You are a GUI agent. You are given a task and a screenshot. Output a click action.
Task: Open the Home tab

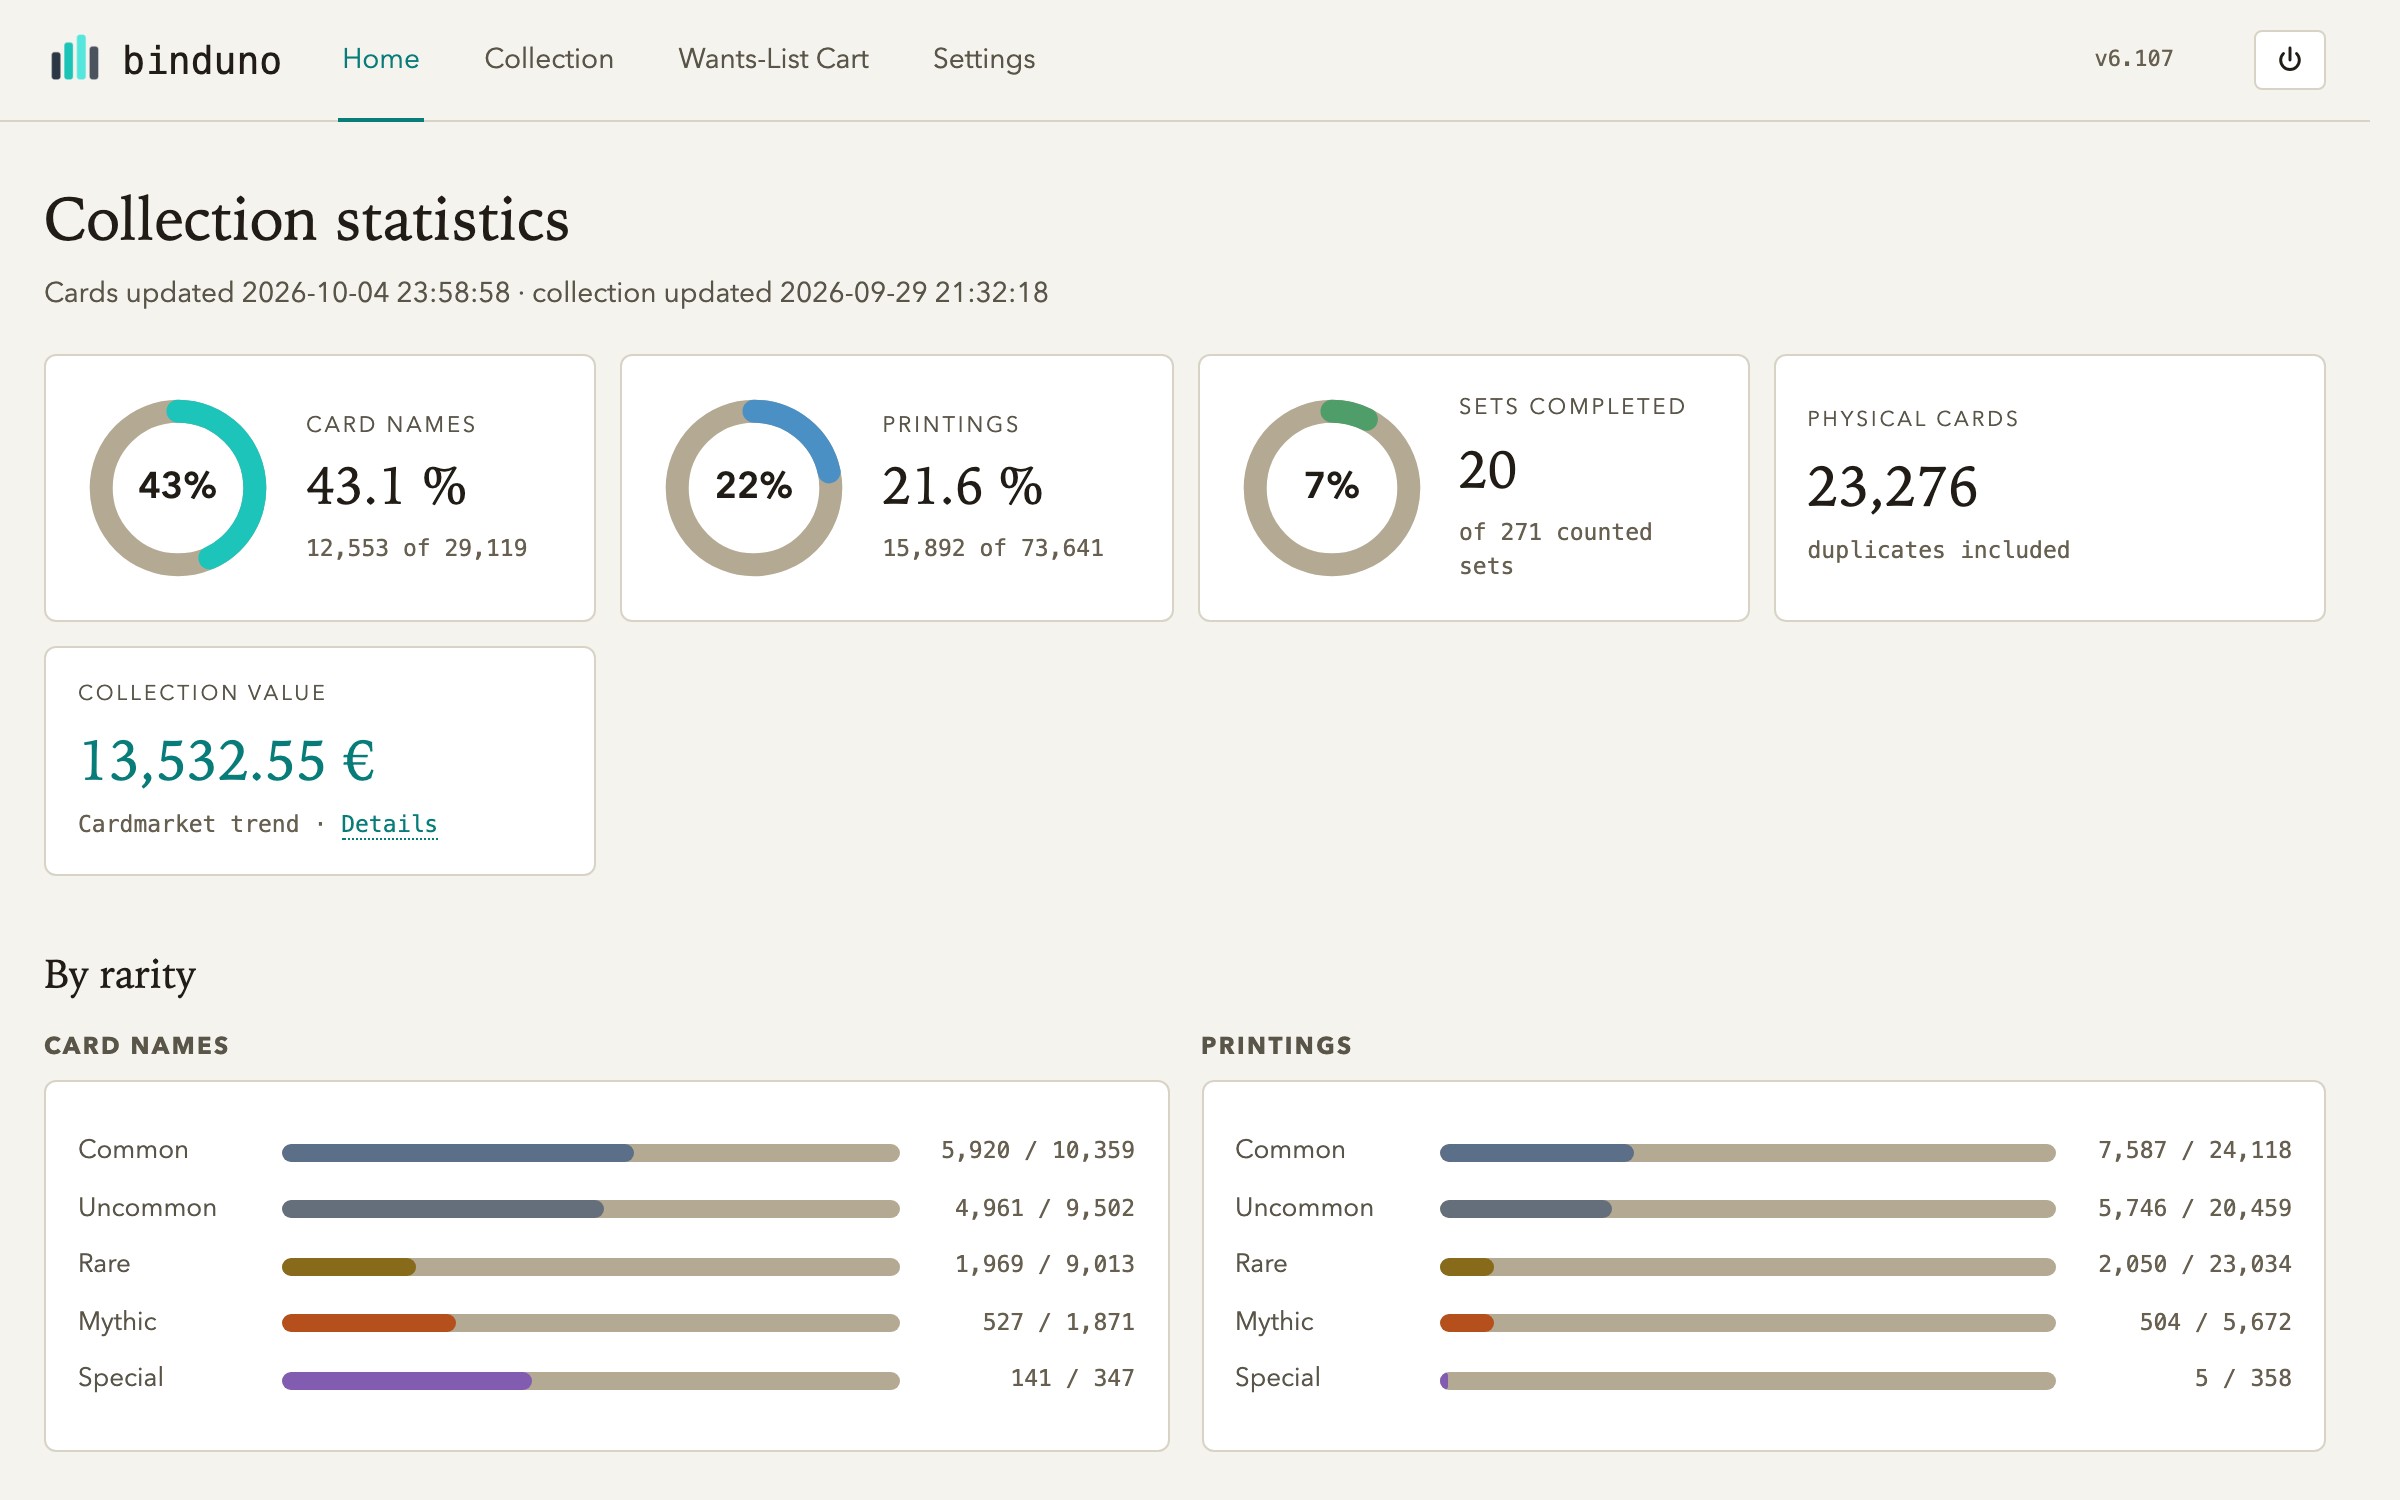pos(381,59)
